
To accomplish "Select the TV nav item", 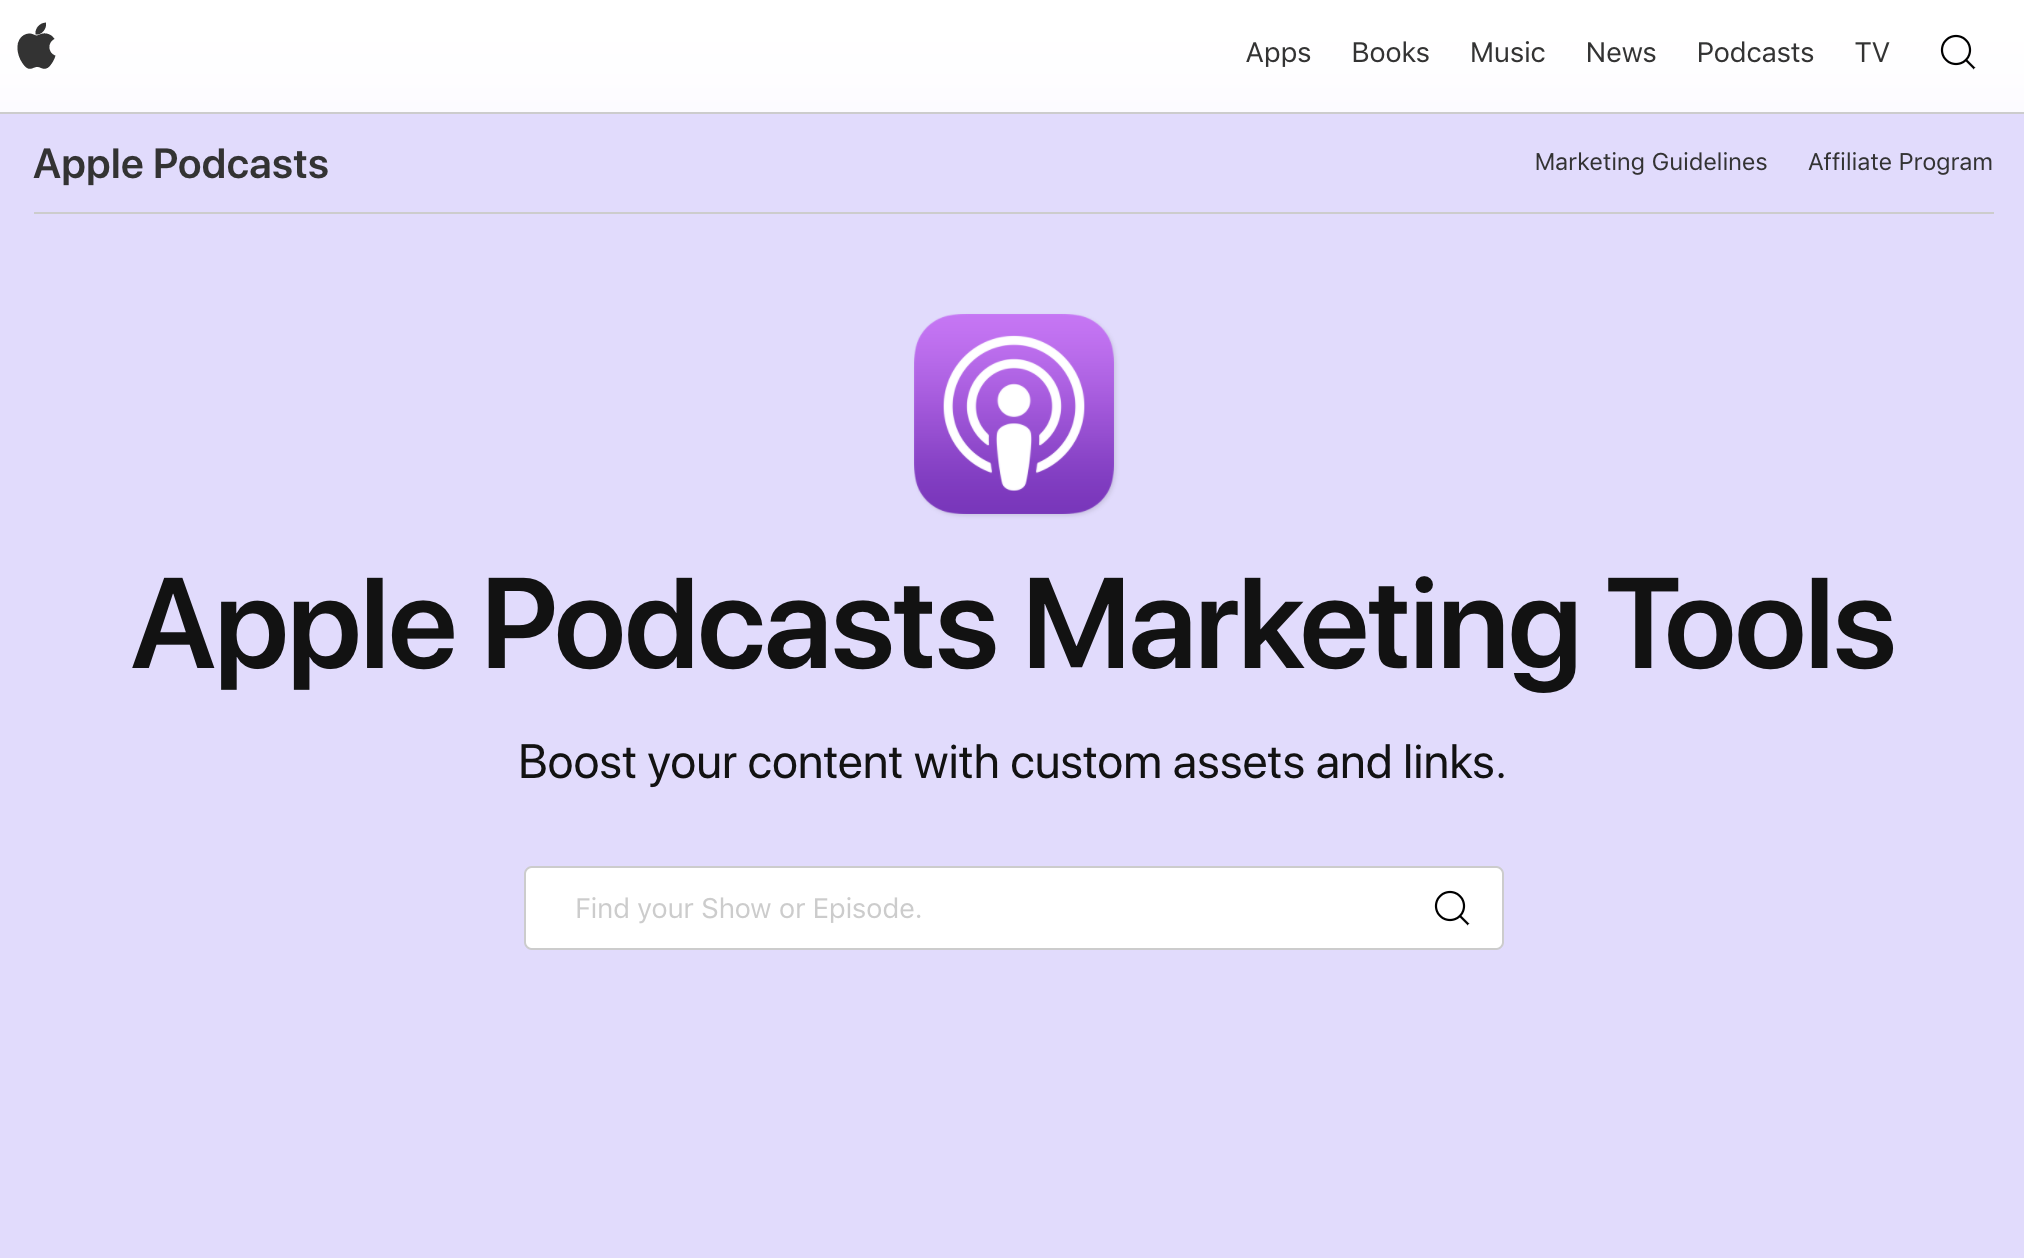I will click(x=1871, y=52).
